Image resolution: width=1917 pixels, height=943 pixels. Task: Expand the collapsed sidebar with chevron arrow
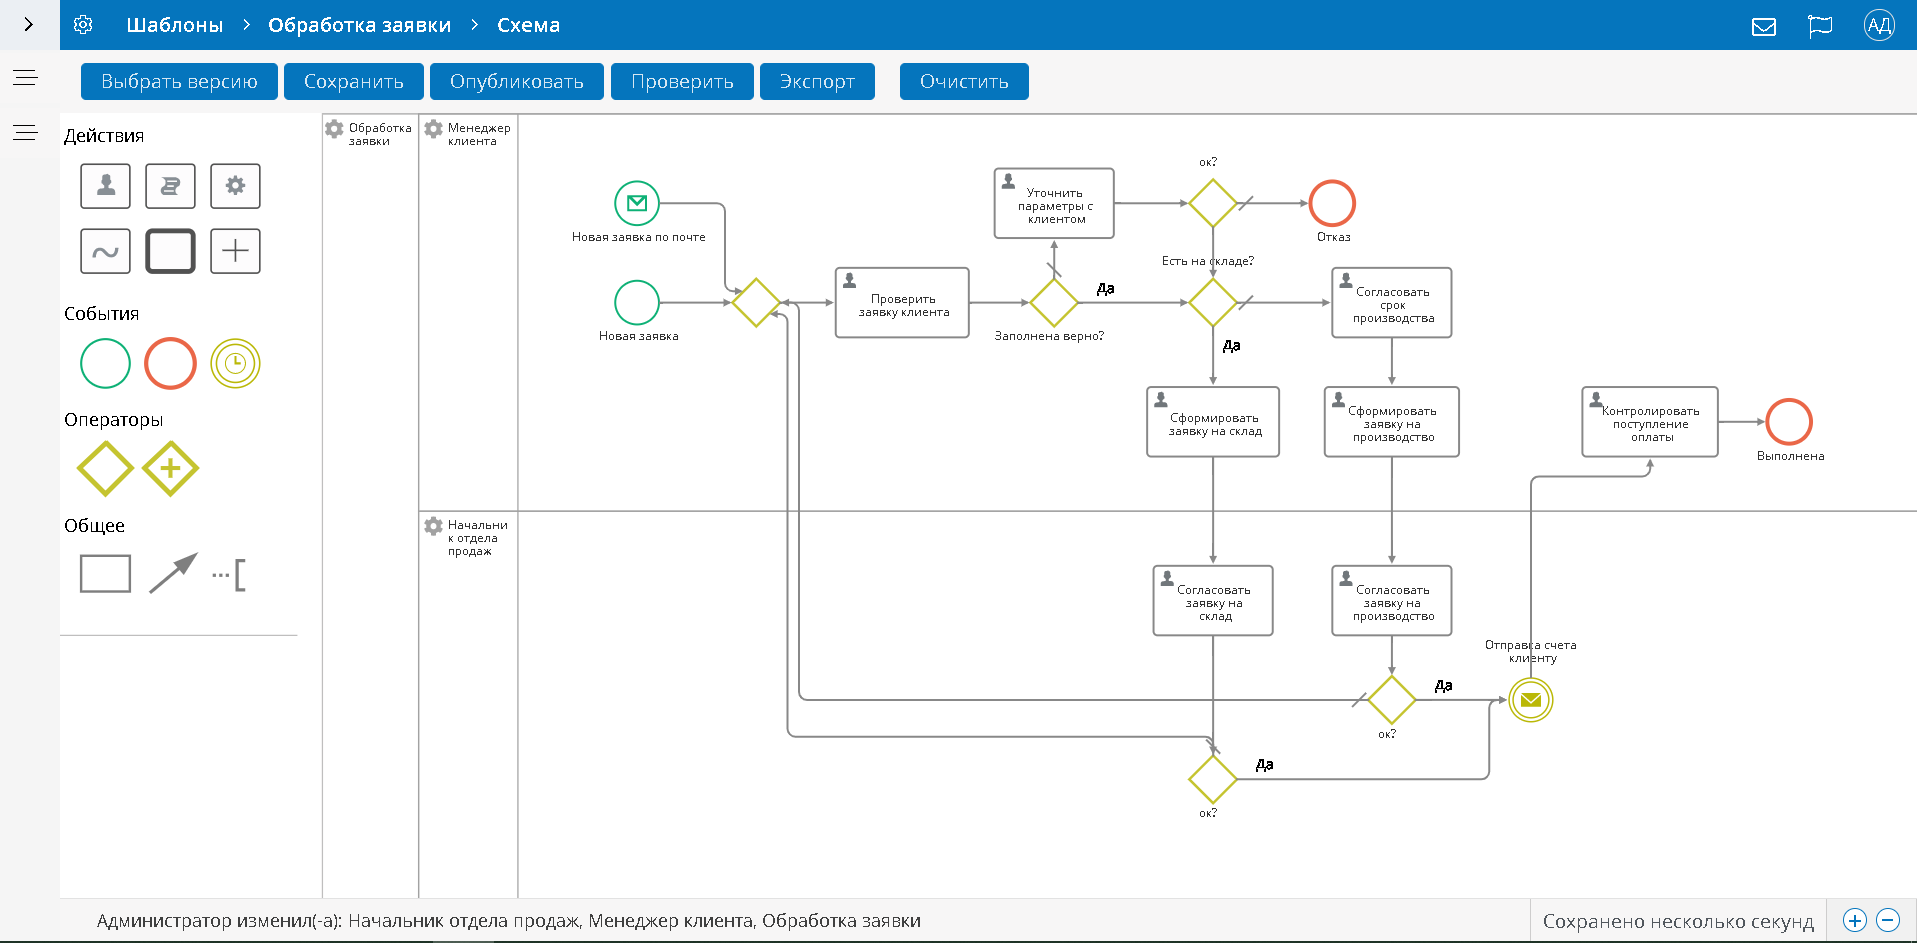[29, 25]
